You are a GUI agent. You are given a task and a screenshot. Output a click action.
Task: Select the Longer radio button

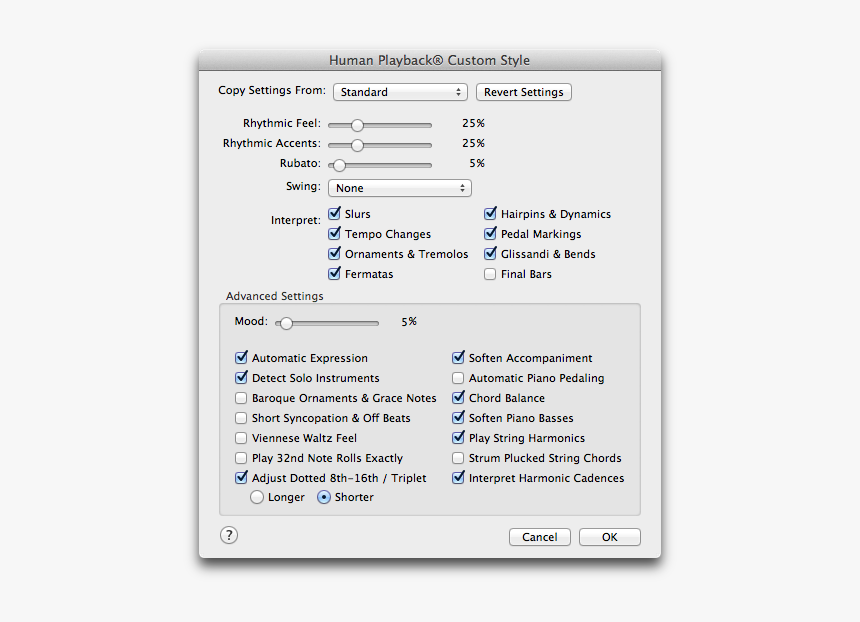tap(257, 497)
